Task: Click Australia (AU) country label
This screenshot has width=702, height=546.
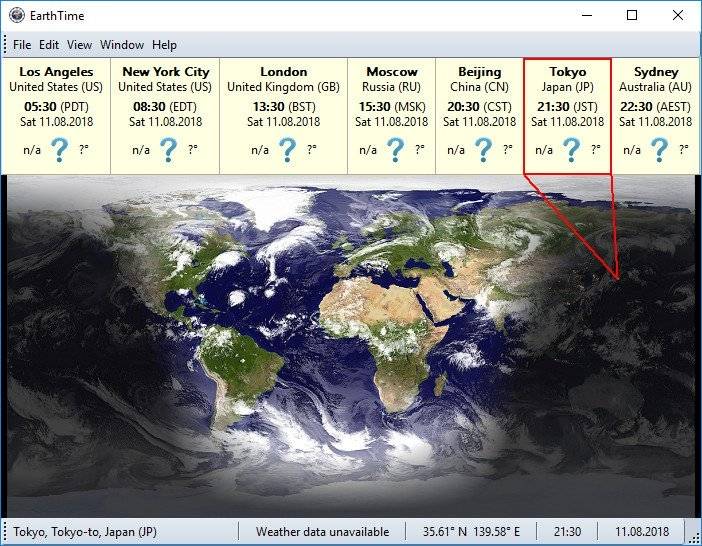Action: 656,87
